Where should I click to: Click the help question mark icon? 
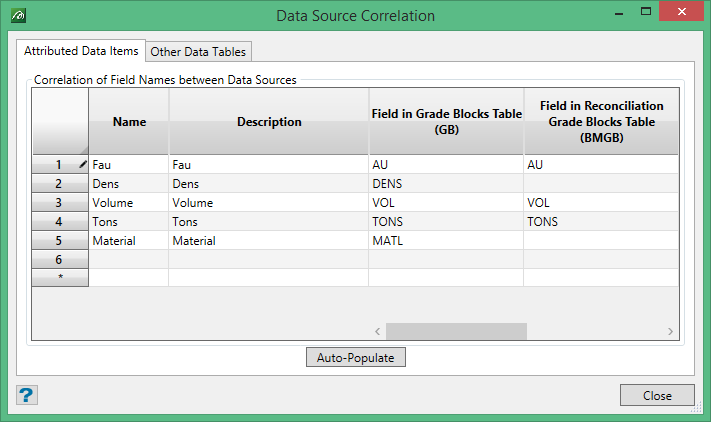pos(26,395)
